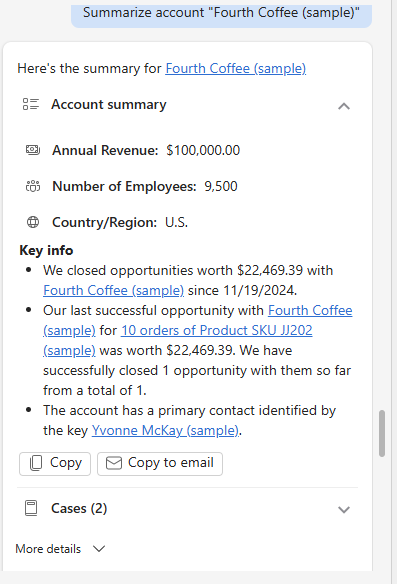Select the U.S. country value
Screen dimensions: 397x584
coord(177,222)
